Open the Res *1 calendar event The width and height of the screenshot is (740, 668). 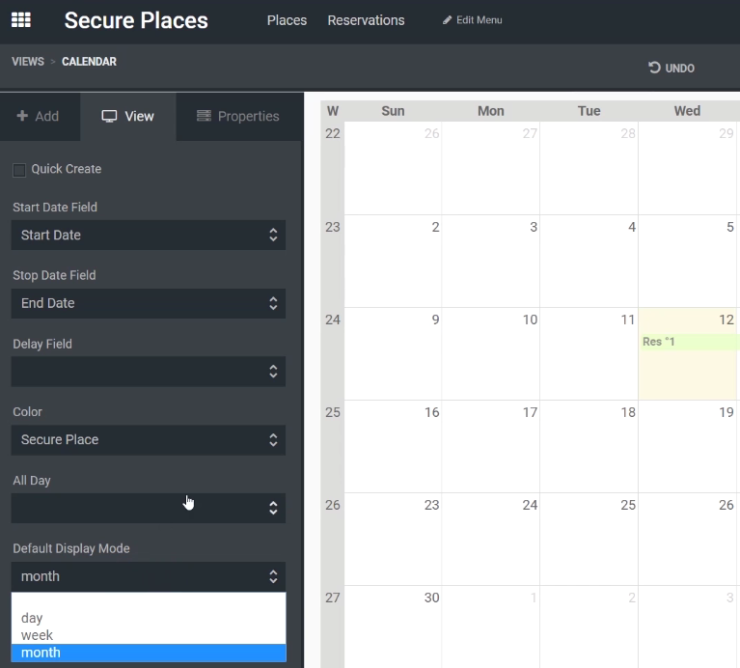pos(689,342)
